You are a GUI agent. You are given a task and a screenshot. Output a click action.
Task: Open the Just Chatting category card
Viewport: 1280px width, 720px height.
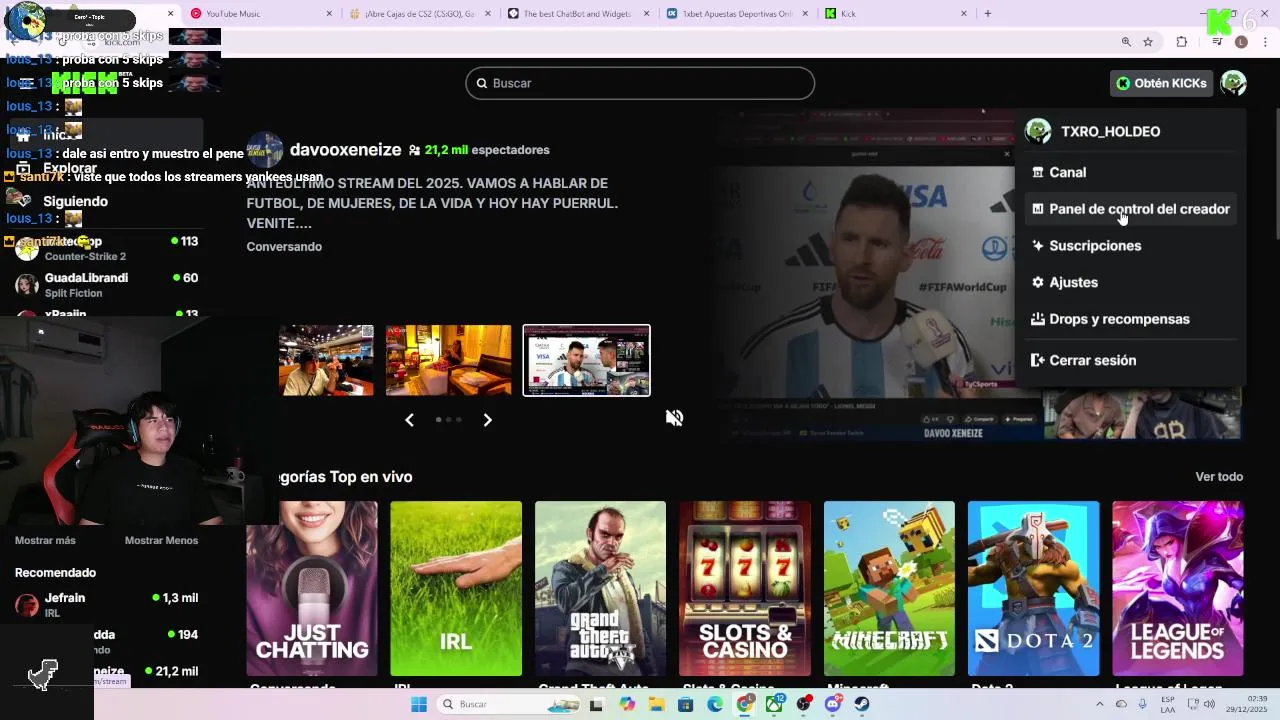click(312, 588)
